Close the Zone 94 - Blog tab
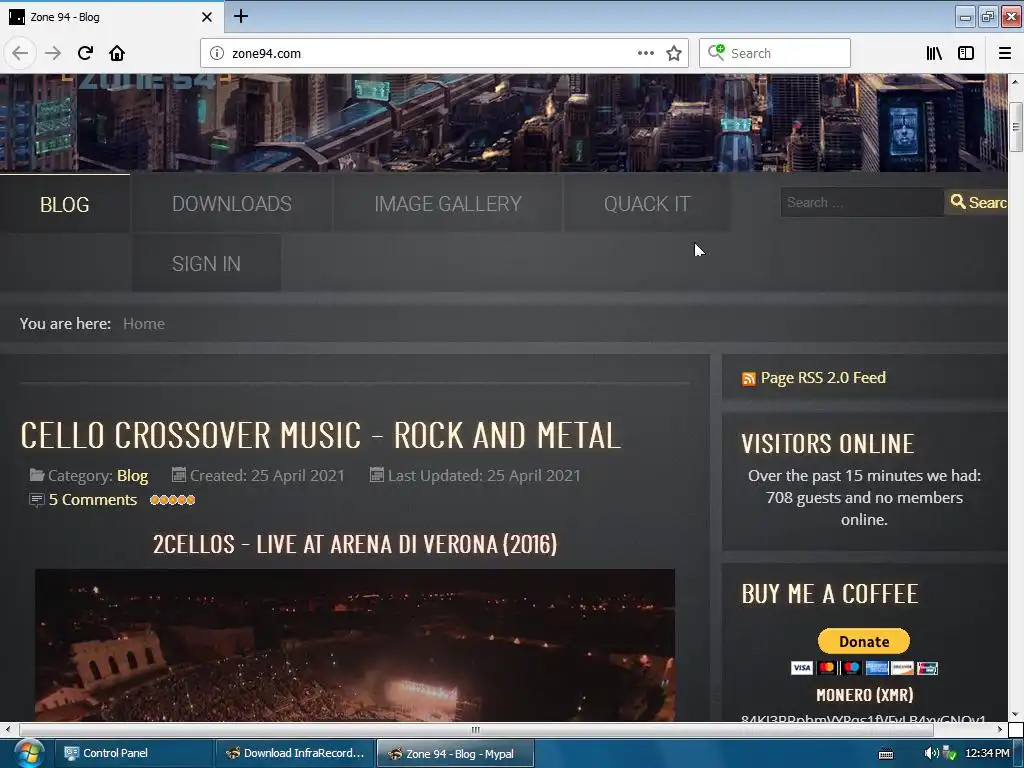The height and width of the screenshot is (768, 1024). click(206, 17)
